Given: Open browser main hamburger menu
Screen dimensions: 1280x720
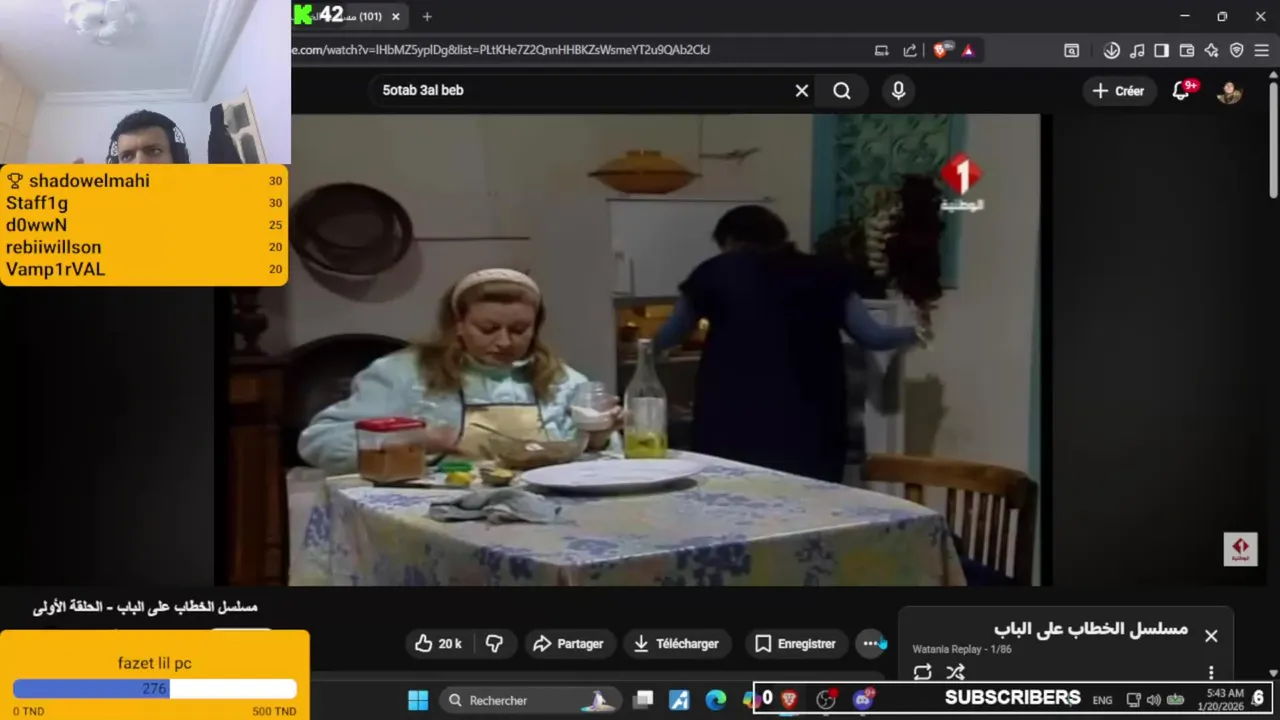Looking at the screenshot, I should 1261,50.
